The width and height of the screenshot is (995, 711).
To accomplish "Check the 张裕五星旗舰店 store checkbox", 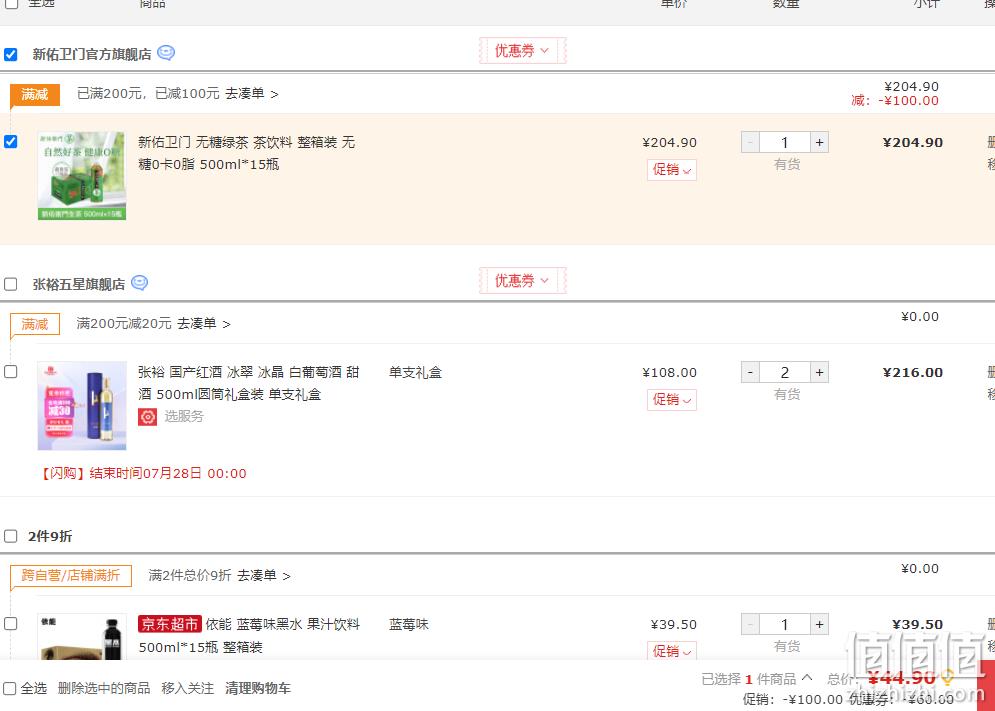I will 11,284.
